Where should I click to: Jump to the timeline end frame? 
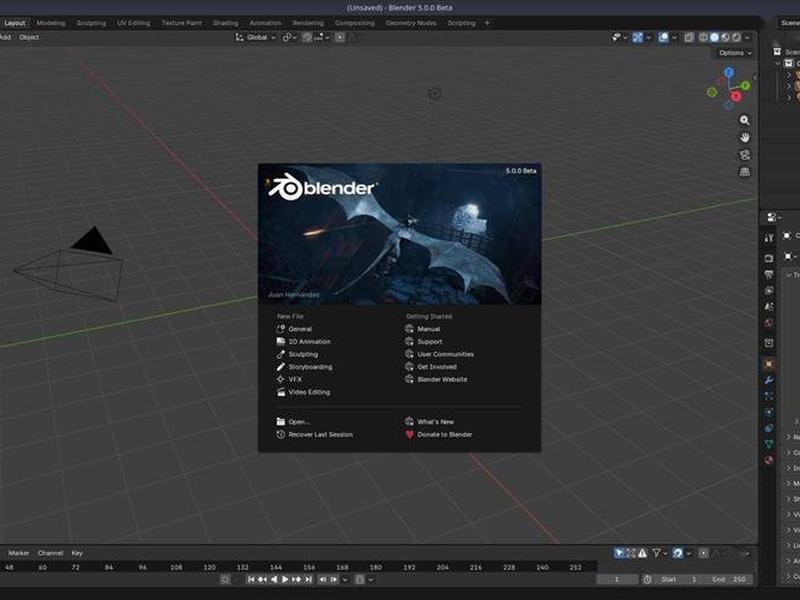pyautogui.click(x=308, y=580)
